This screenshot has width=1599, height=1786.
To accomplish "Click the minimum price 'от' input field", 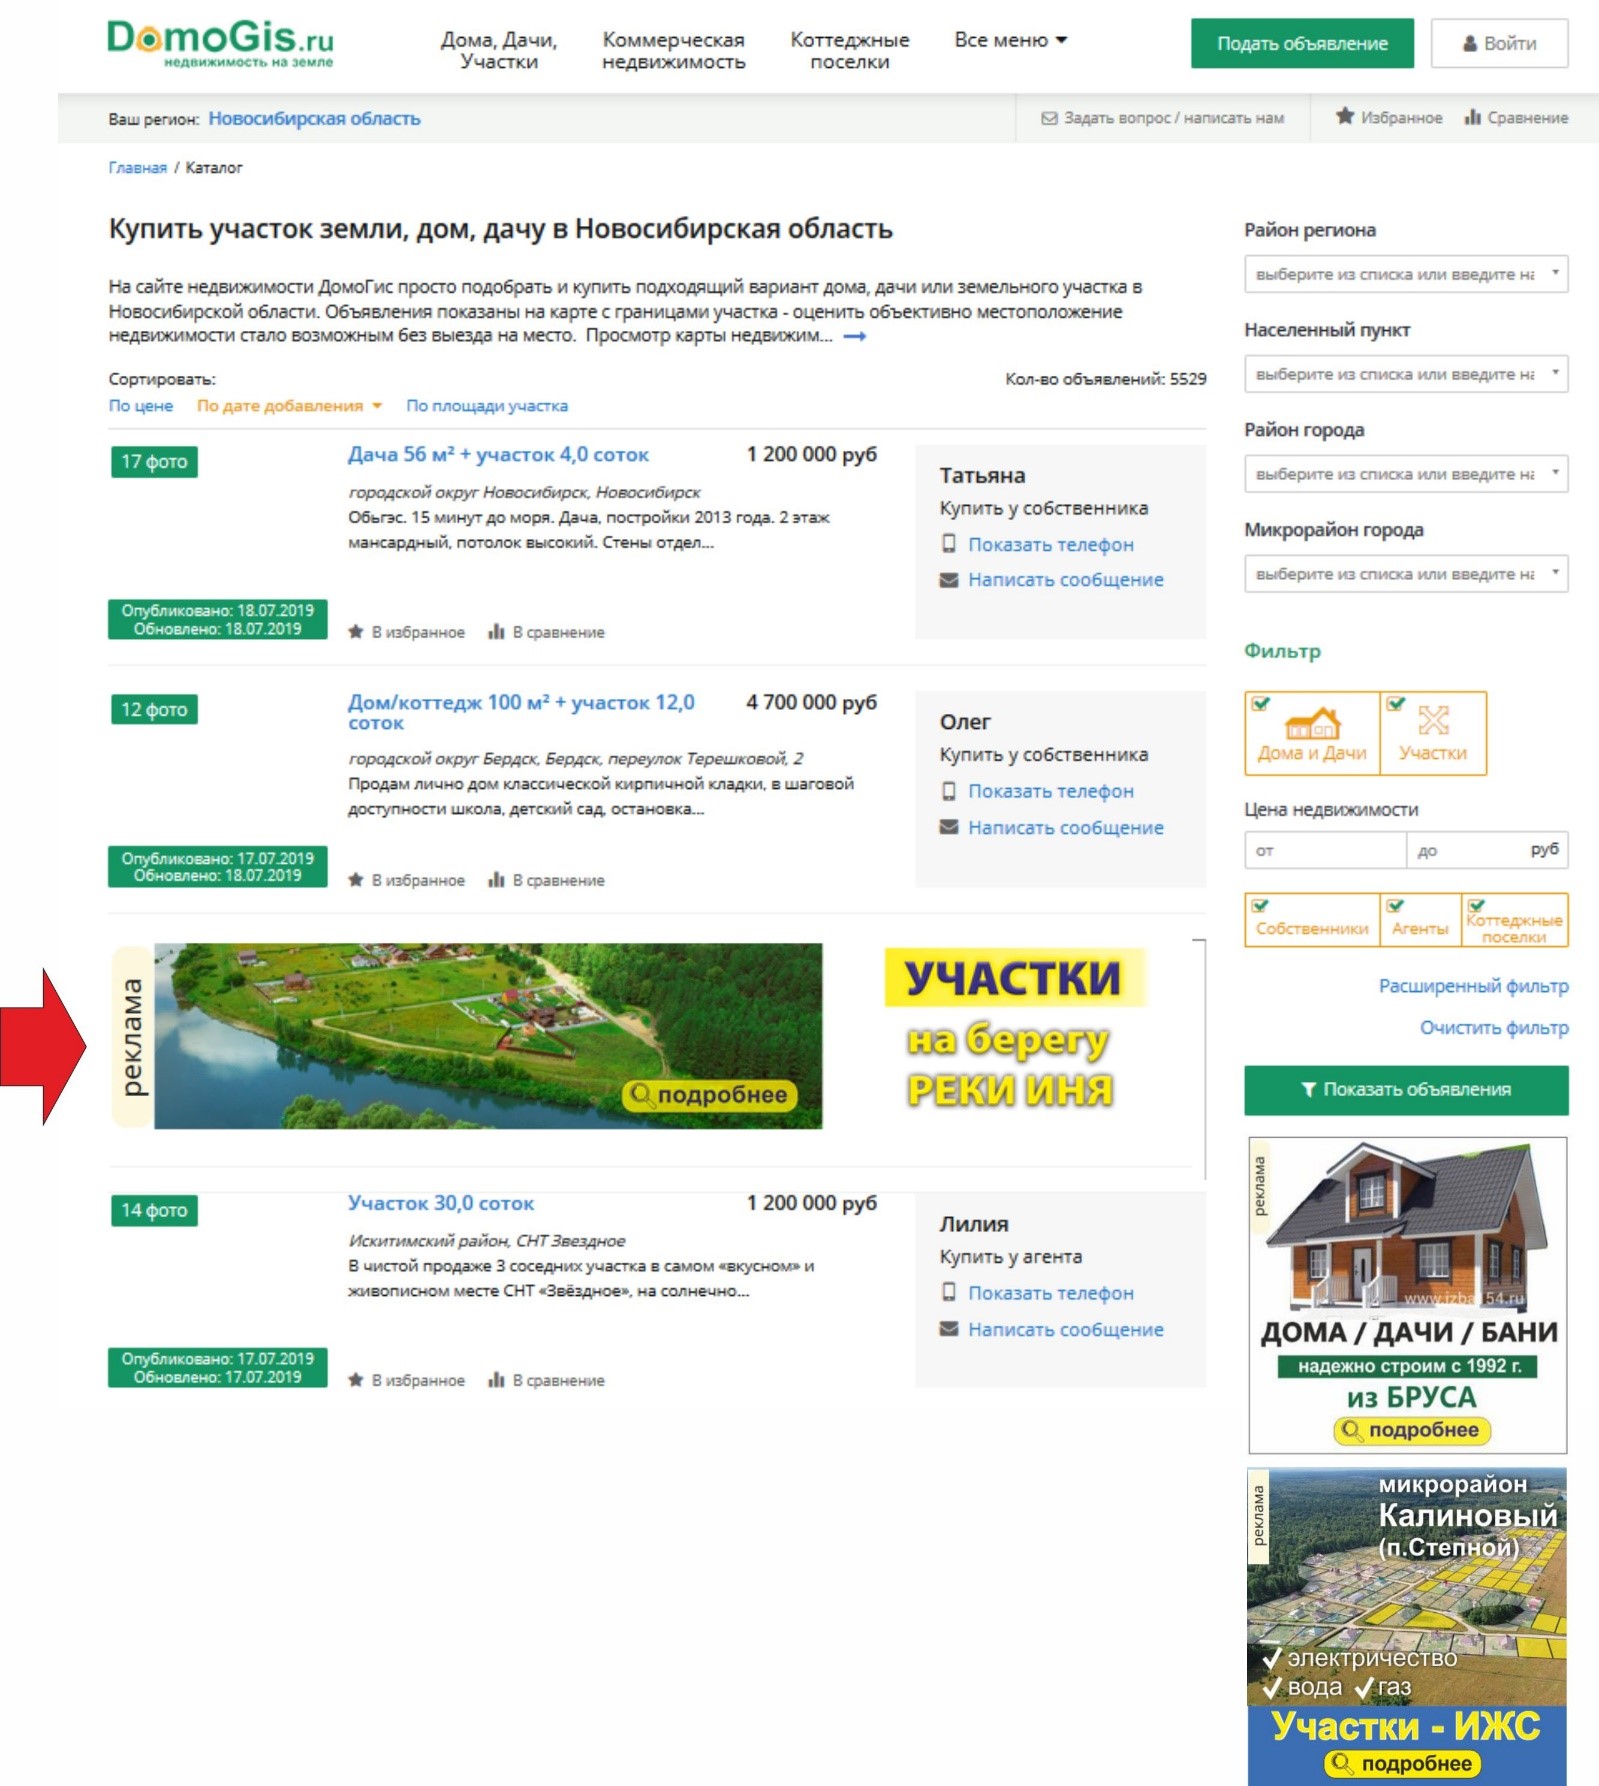I will coord(1324,851).
